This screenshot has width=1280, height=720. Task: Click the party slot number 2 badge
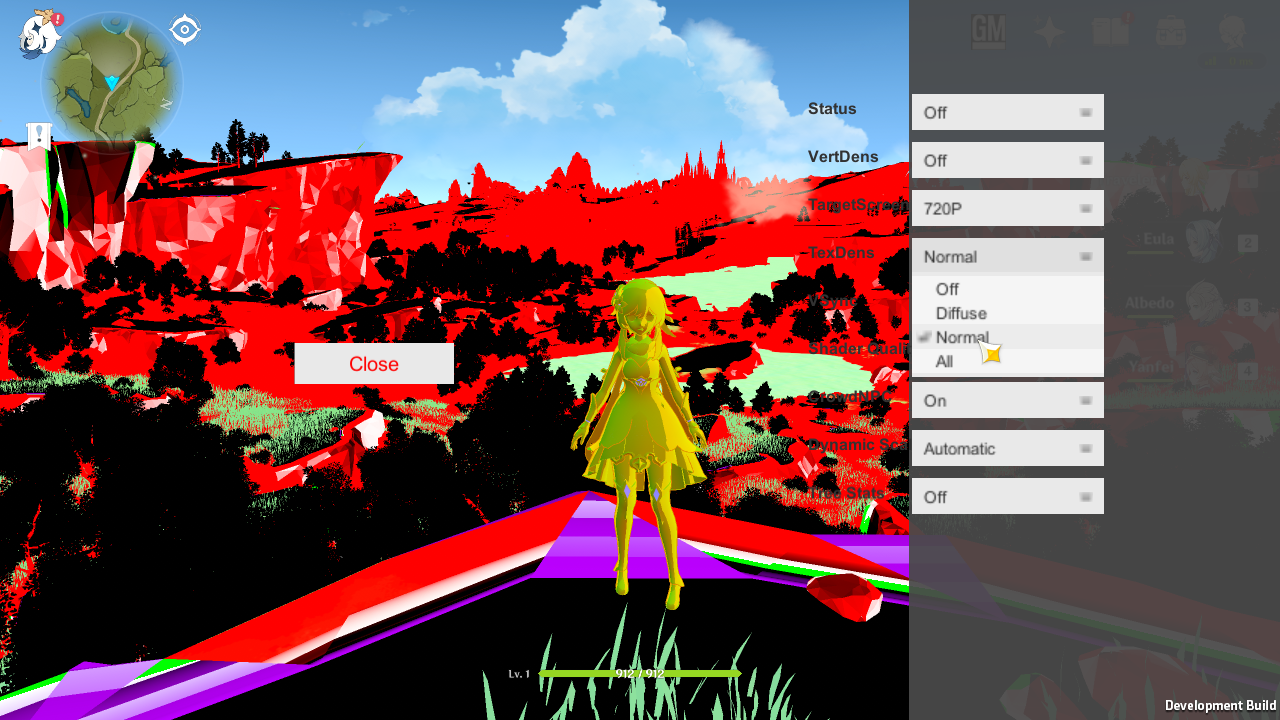1247,244
